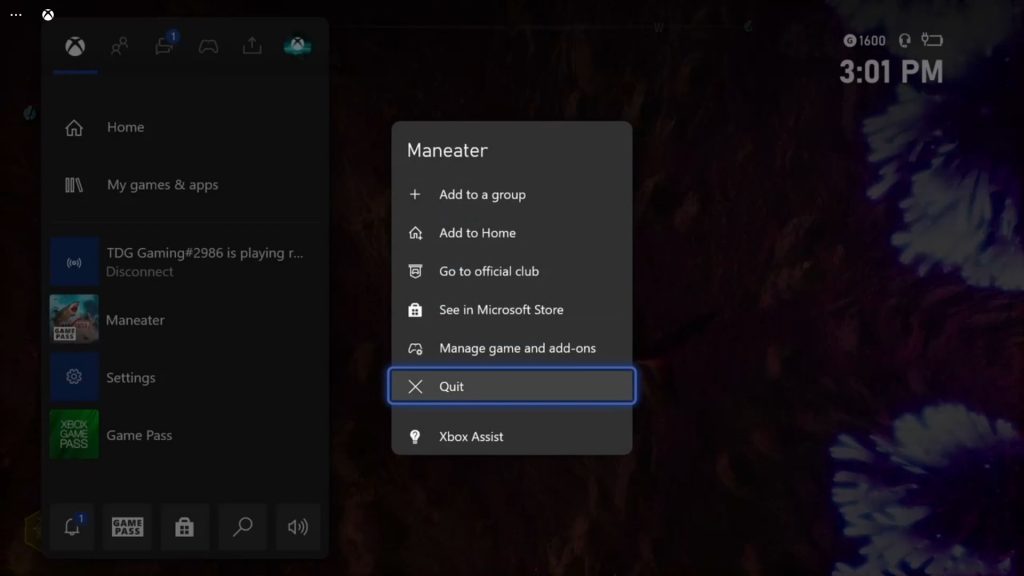Select the Maneater game in the guide list

pyautogui.click(x=185, y=319)
